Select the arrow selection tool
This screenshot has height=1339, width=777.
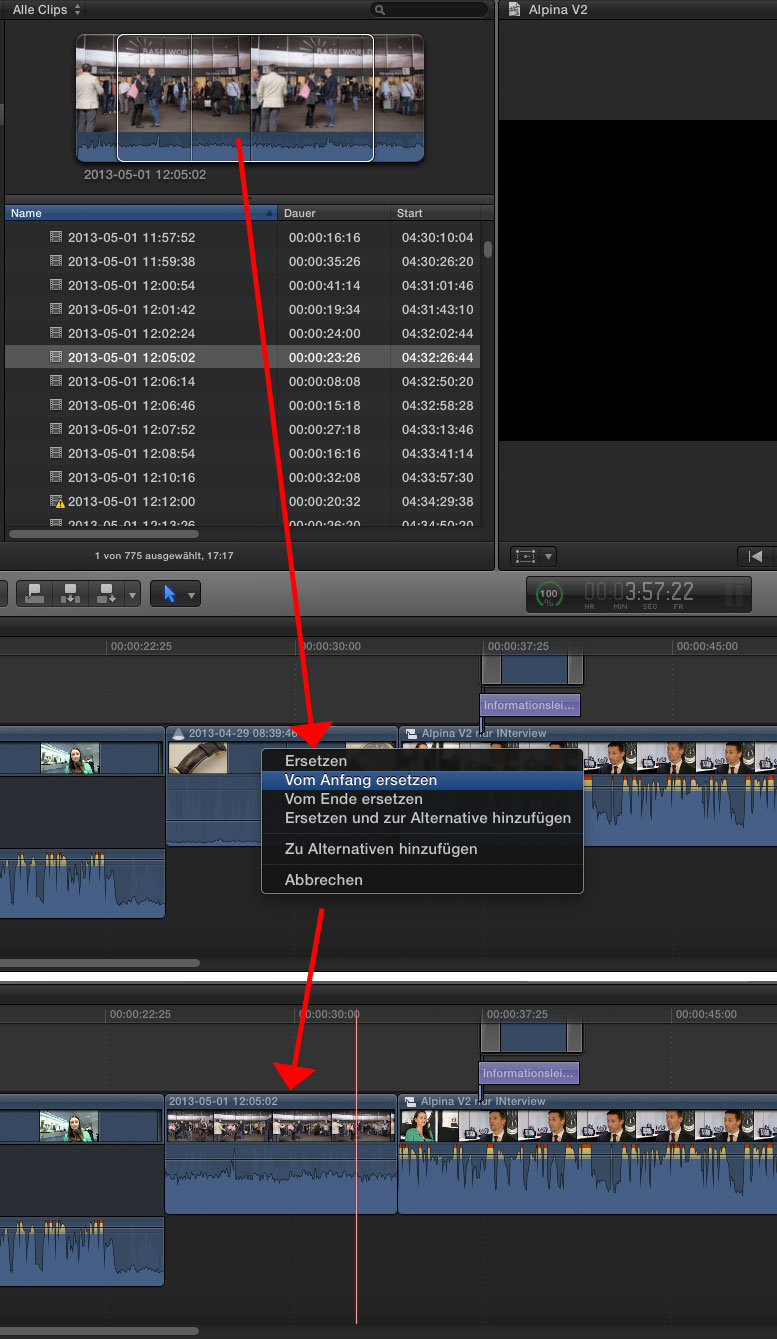click(168, 593)
